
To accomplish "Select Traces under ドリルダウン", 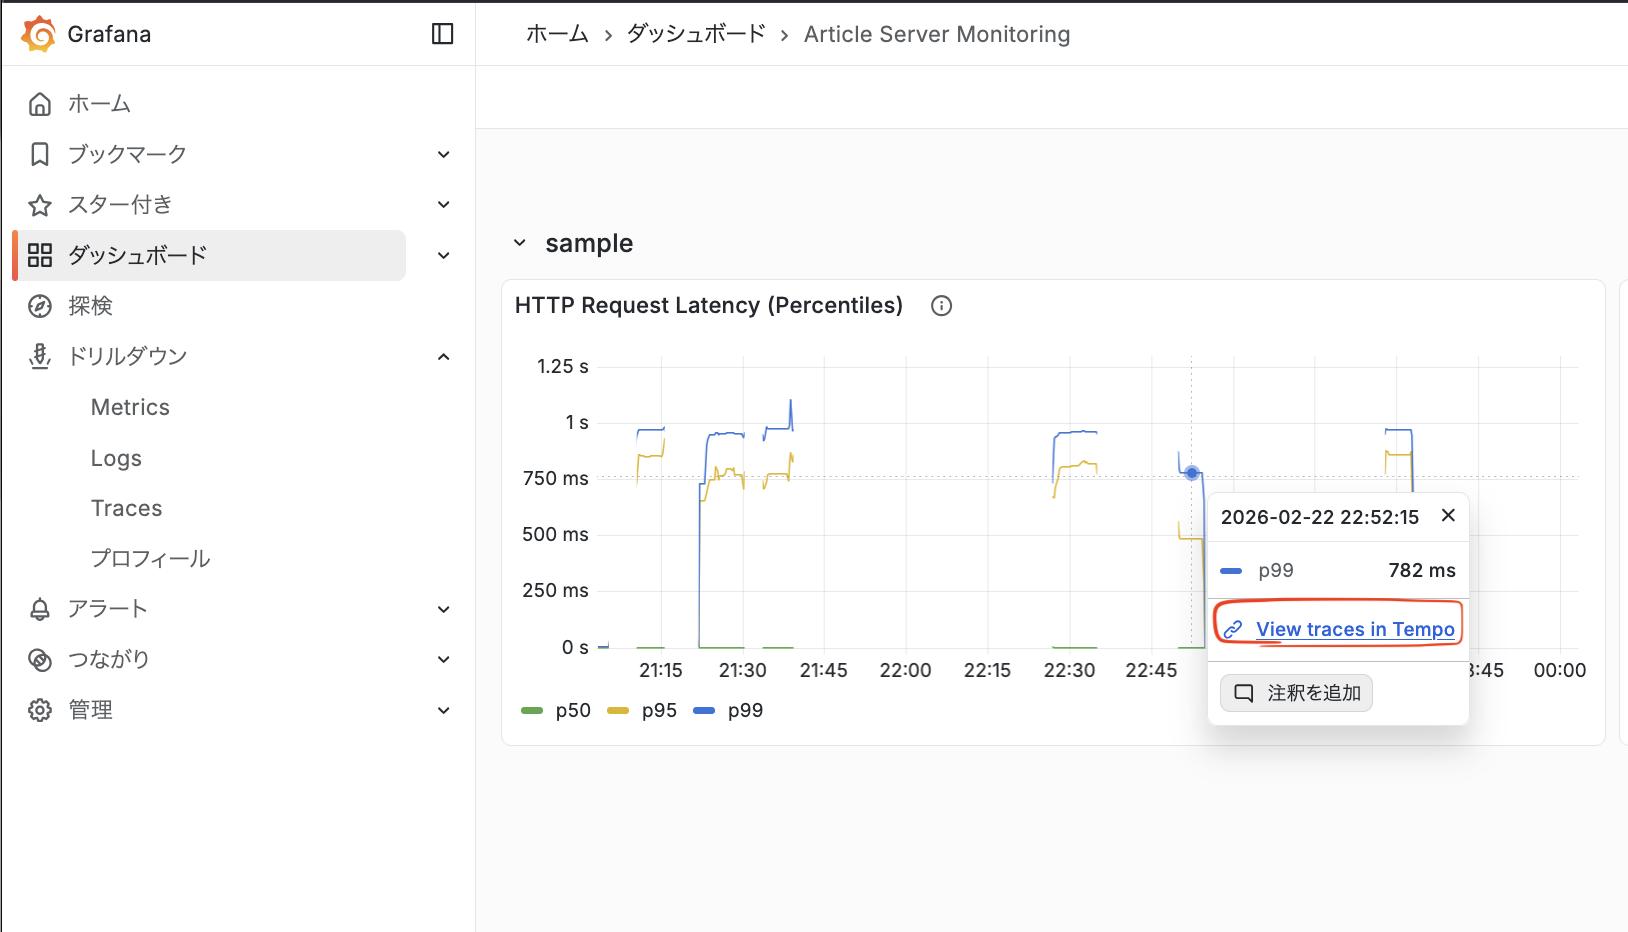I will 126,508.
